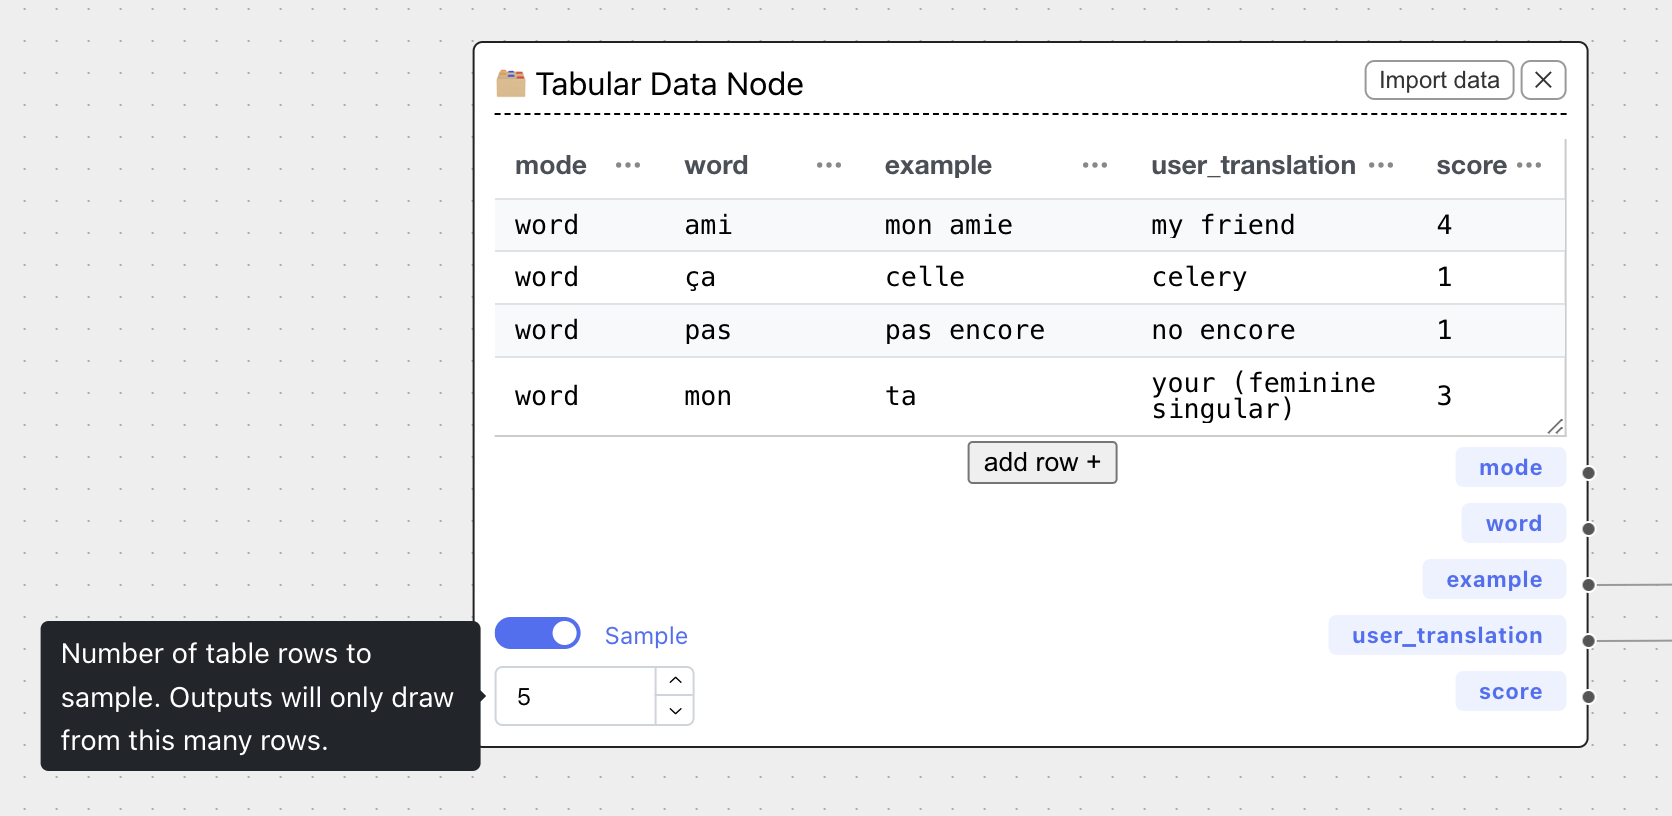Open the example column three-dot menu
The width and height of the screenshot is (1672, 816).
click(x=1095, y=165)
